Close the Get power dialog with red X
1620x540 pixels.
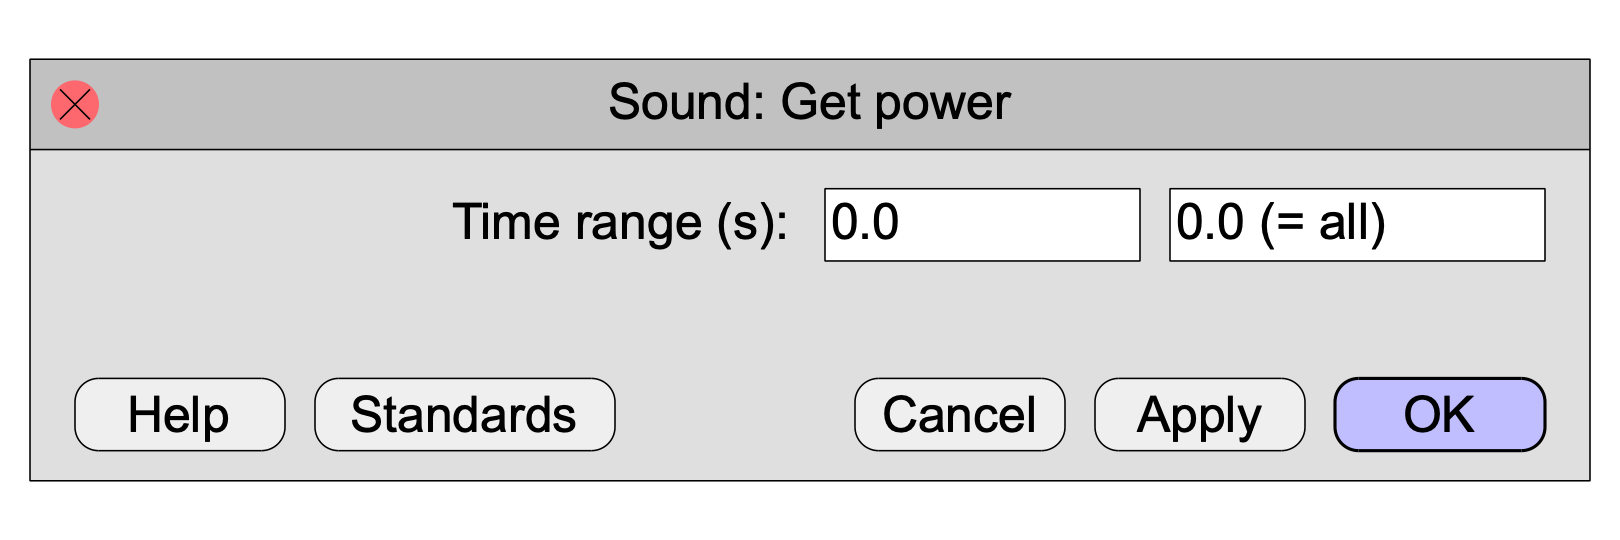tap(75, 104)
